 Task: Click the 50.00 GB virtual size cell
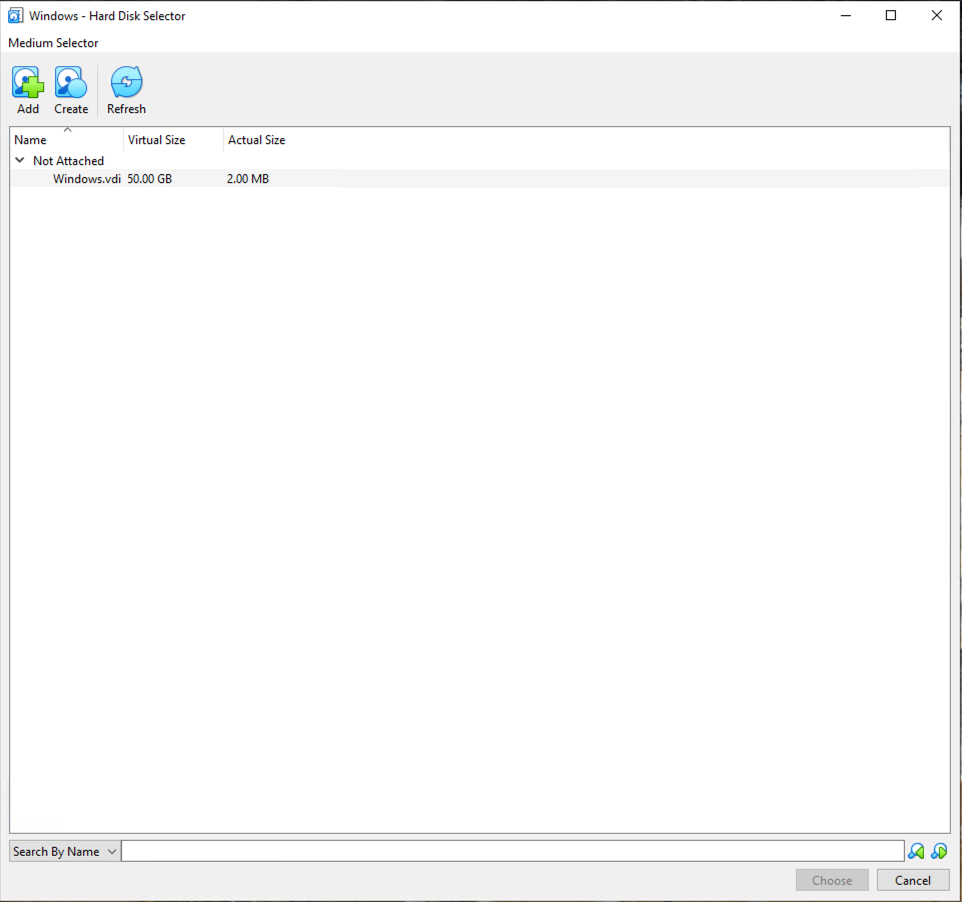[x=150, y=179]
